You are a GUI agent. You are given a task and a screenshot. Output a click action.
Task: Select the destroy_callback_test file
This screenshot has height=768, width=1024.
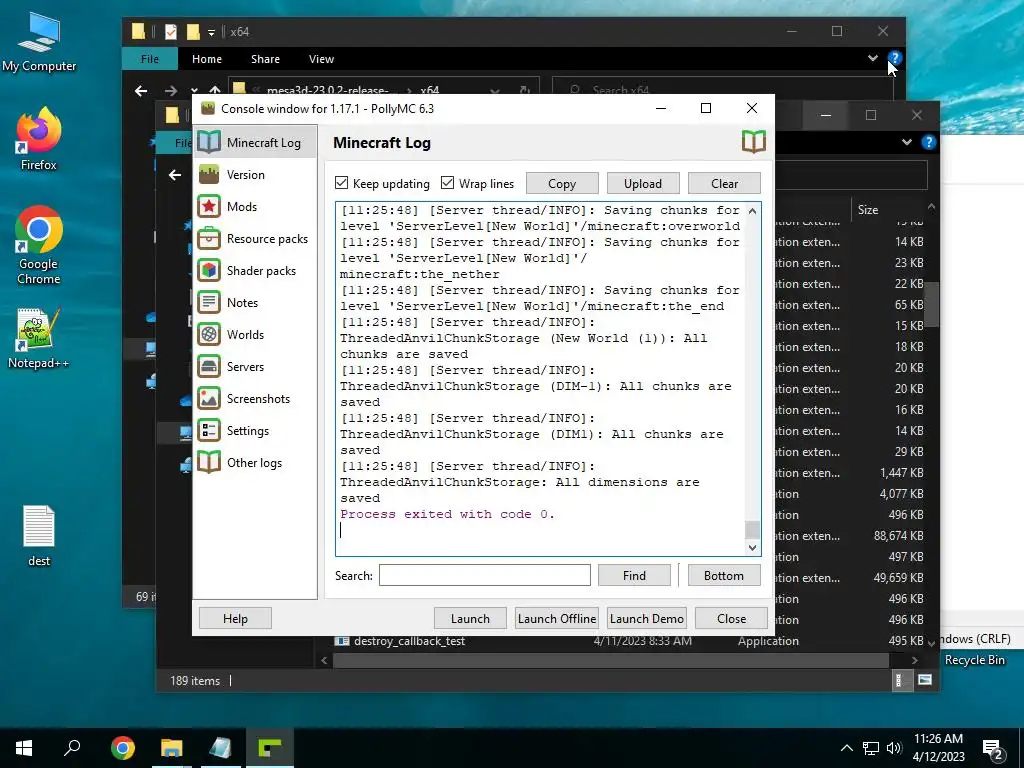click(x=409, y=641)
